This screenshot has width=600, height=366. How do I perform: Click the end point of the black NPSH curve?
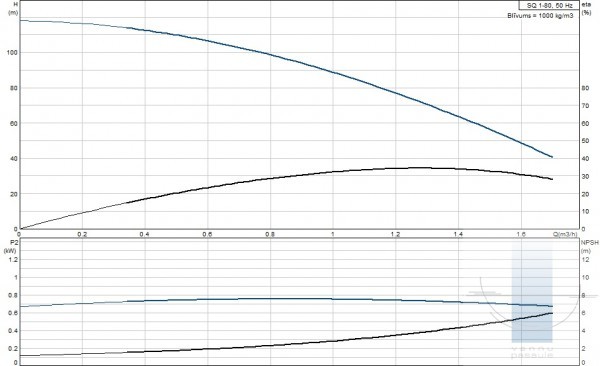coord(552,313)
